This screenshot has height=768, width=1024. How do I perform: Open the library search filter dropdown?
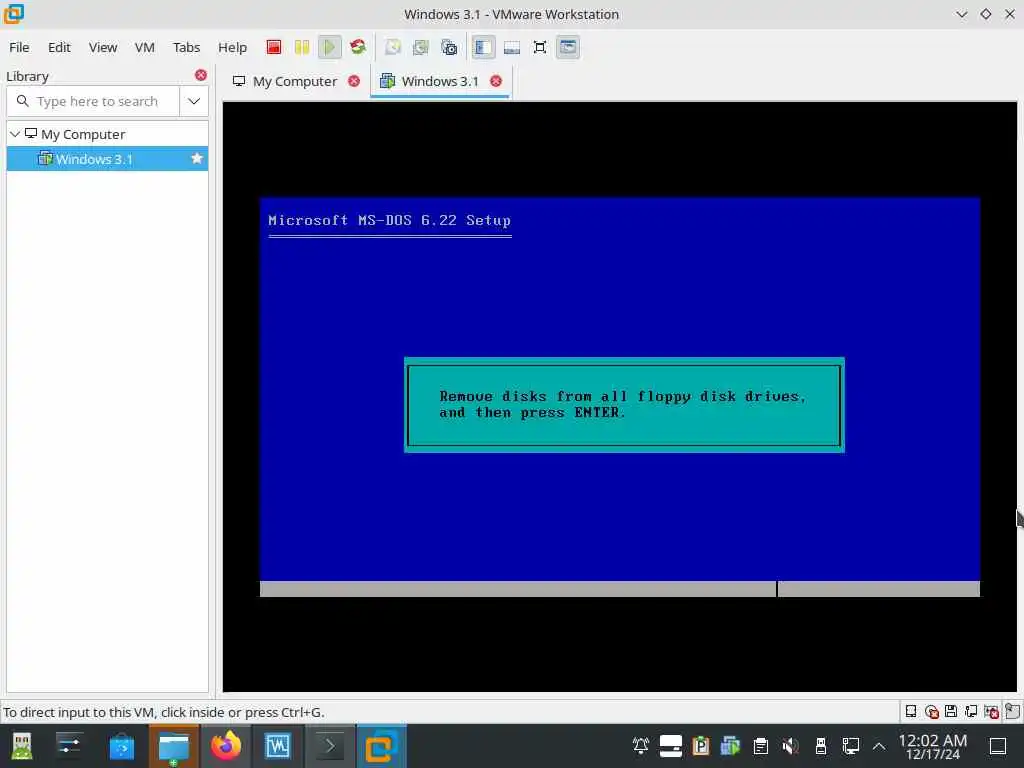(x=194, y=101)
